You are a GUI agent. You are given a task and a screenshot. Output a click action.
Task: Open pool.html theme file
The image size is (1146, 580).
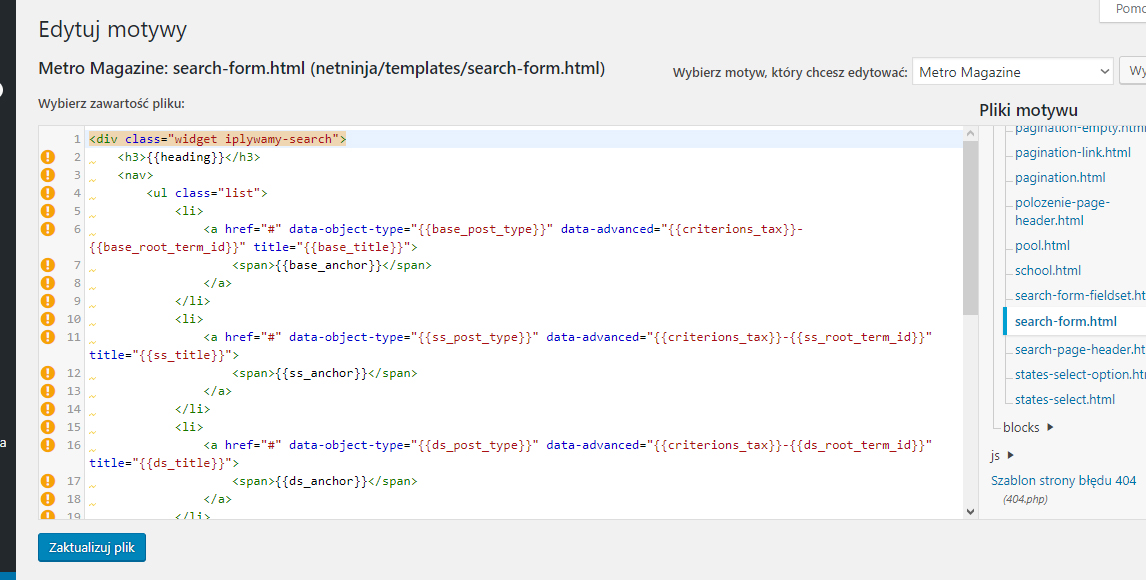click(x=1042, y=245)
